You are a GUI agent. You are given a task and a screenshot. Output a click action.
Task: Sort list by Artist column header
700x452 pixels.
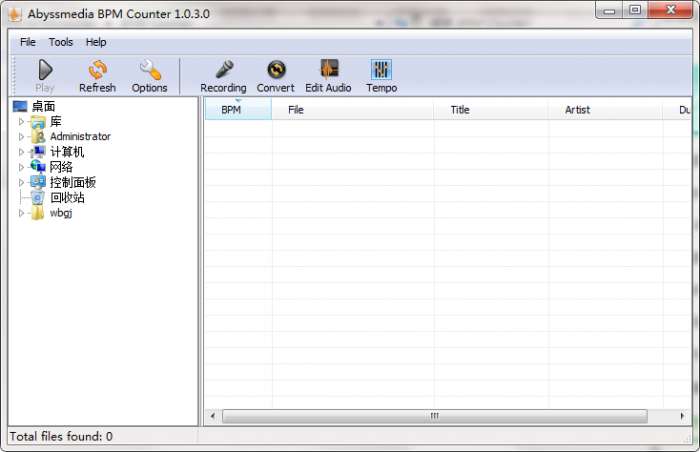(x=605, y=109)
